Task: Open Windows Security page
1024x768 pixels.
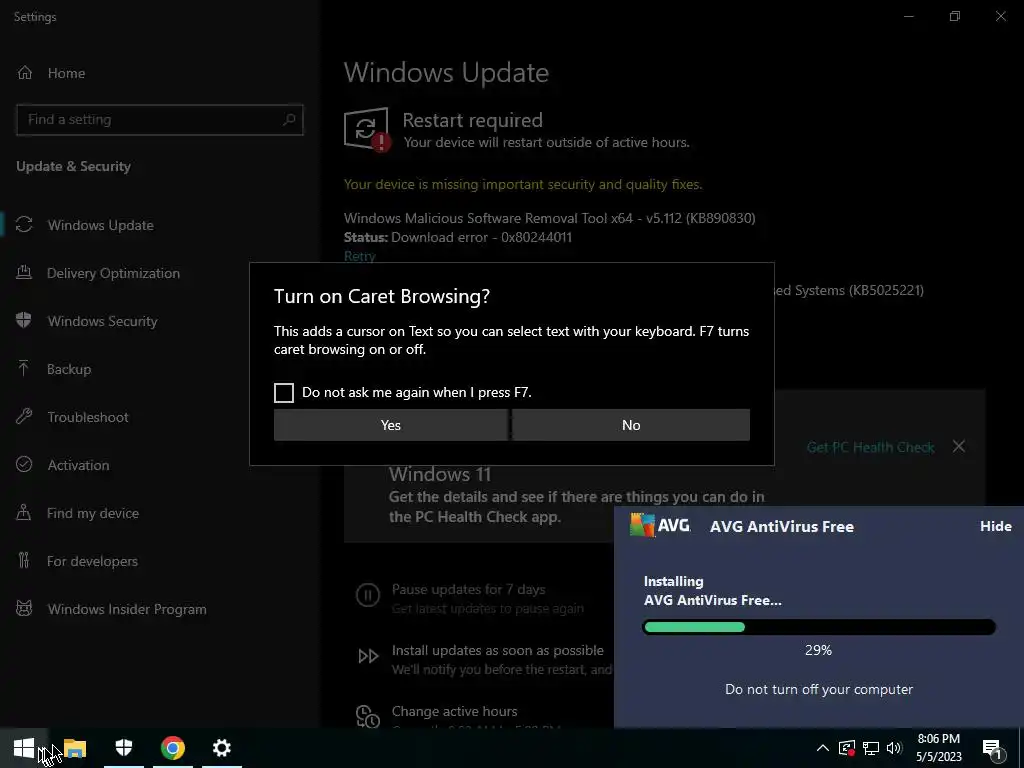Action: [103, 321]
